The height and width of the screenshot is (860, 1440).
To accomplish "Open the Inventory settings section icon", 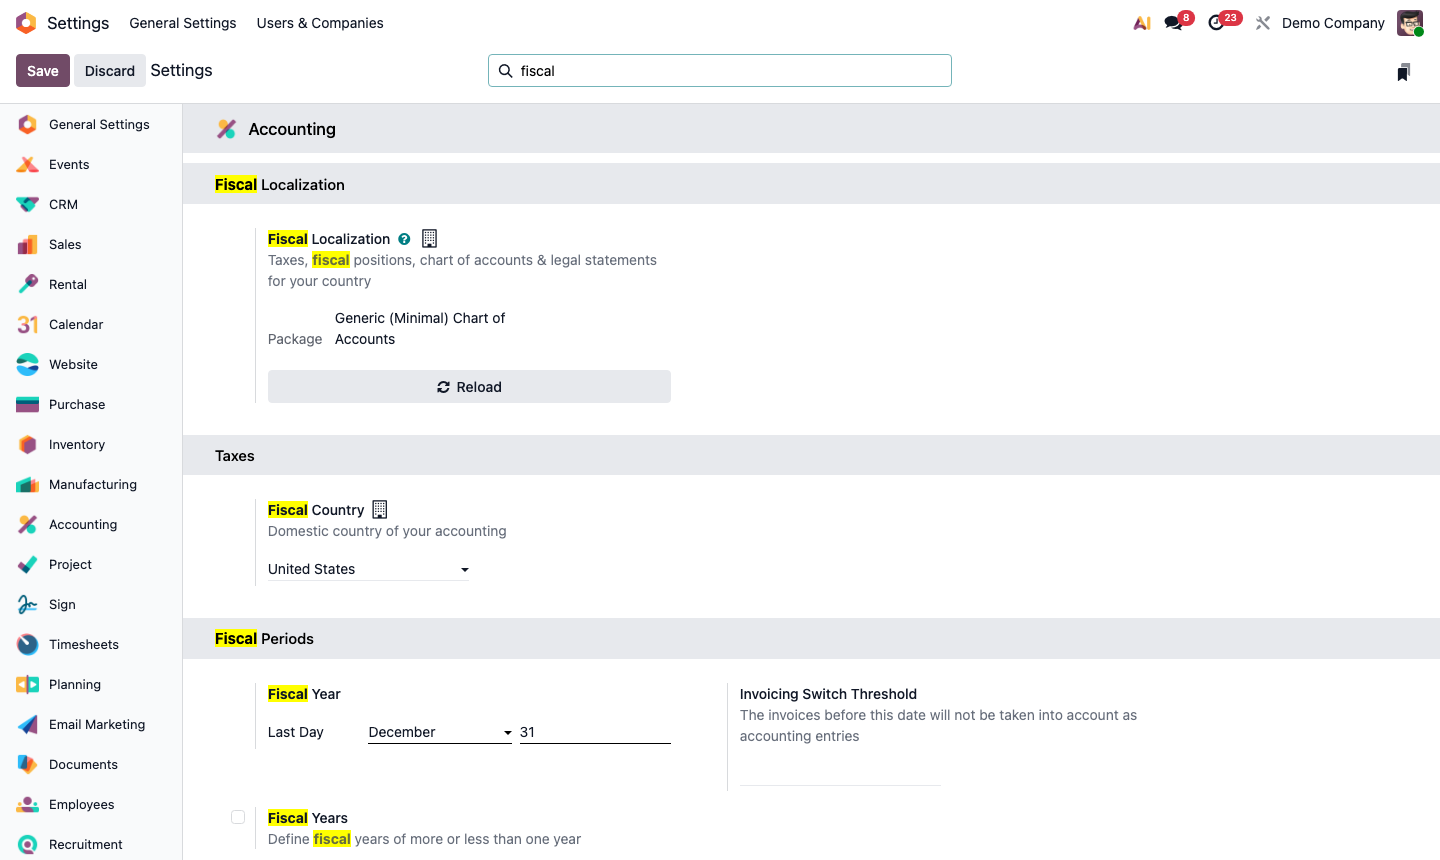I will (x=26, y=444).
